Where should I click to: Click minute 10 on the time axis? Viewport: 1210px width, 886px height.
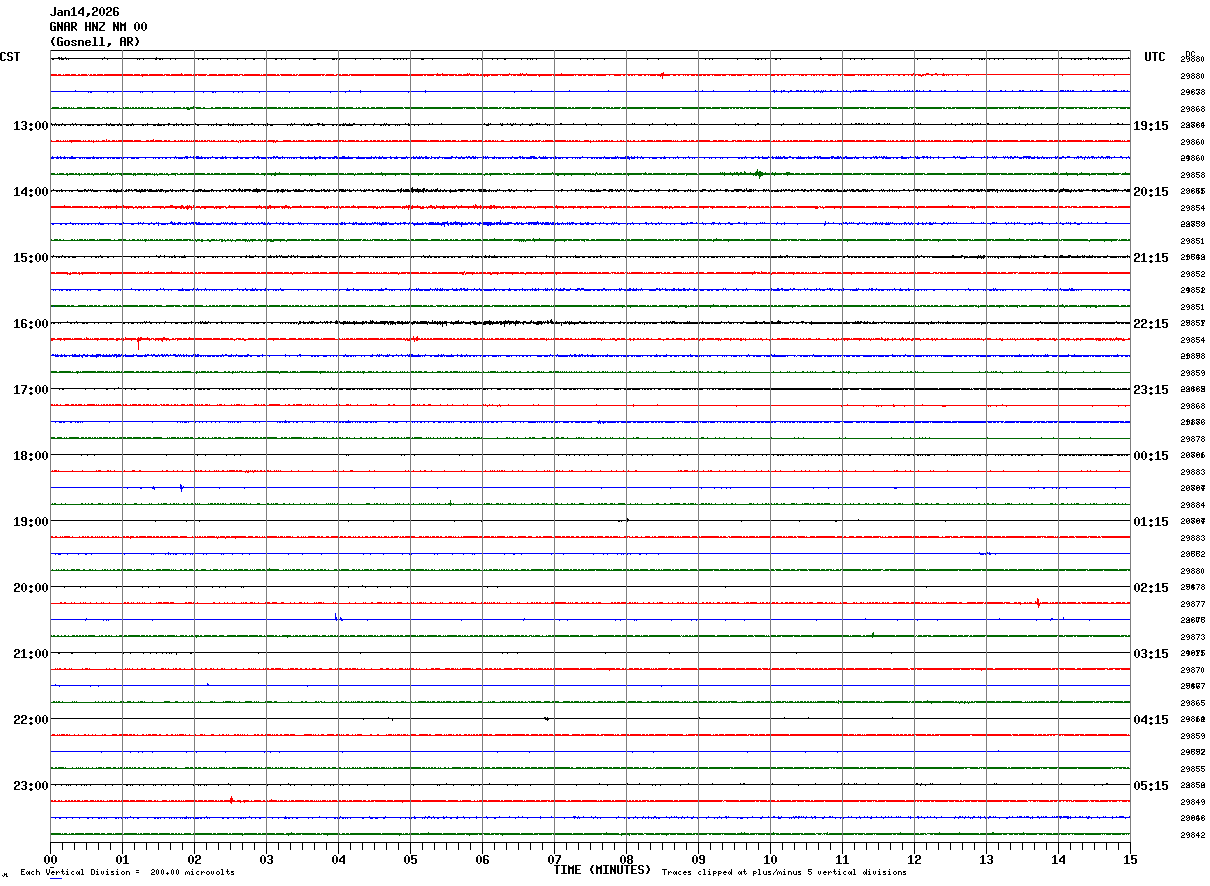[x=770, y=859]
